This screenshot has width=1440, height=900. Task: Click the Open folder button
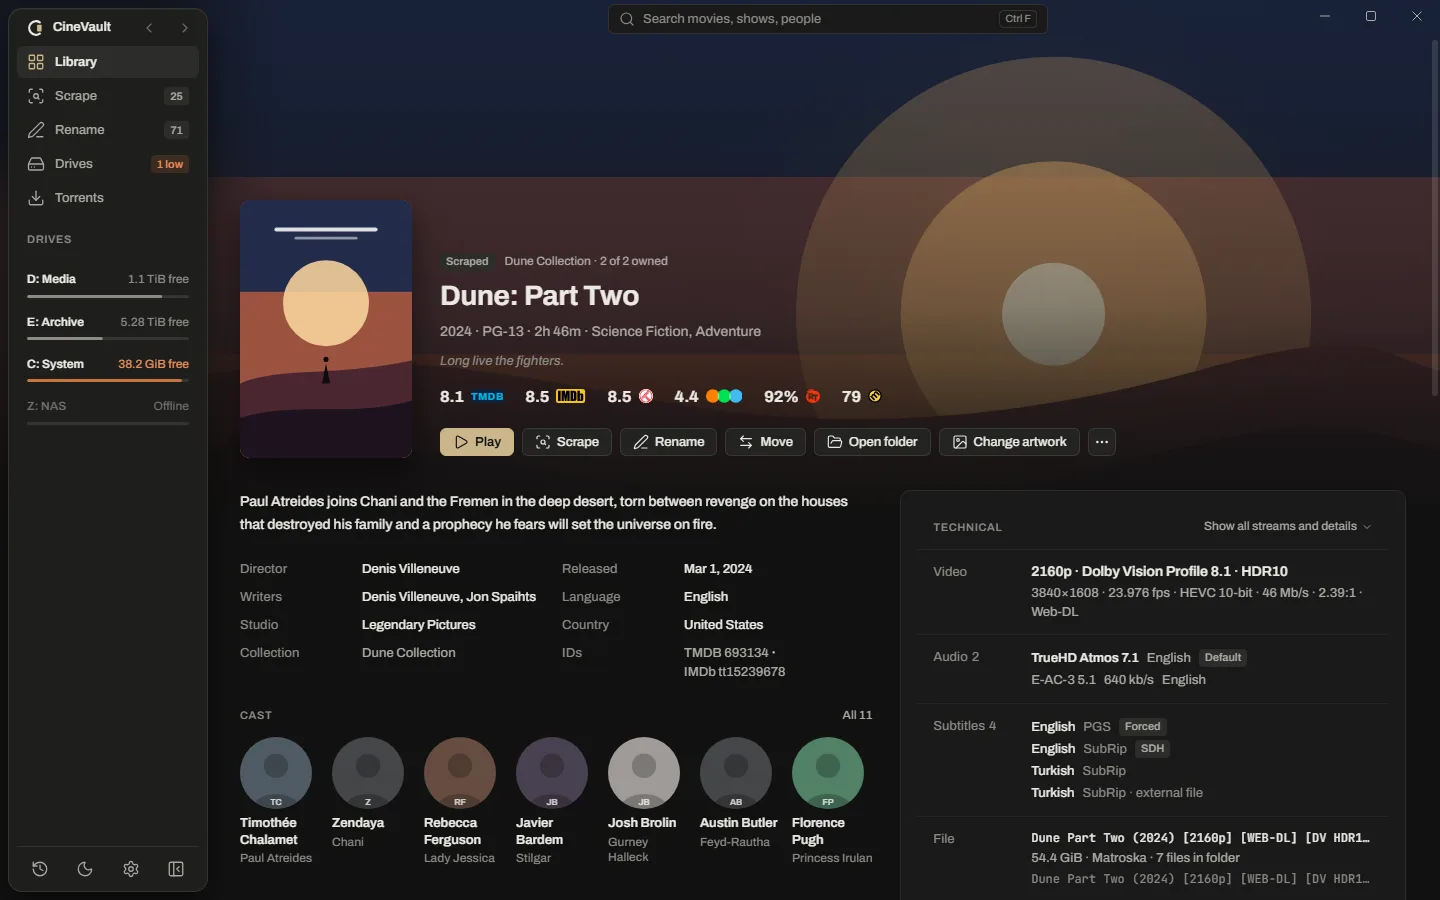[872, 442]
